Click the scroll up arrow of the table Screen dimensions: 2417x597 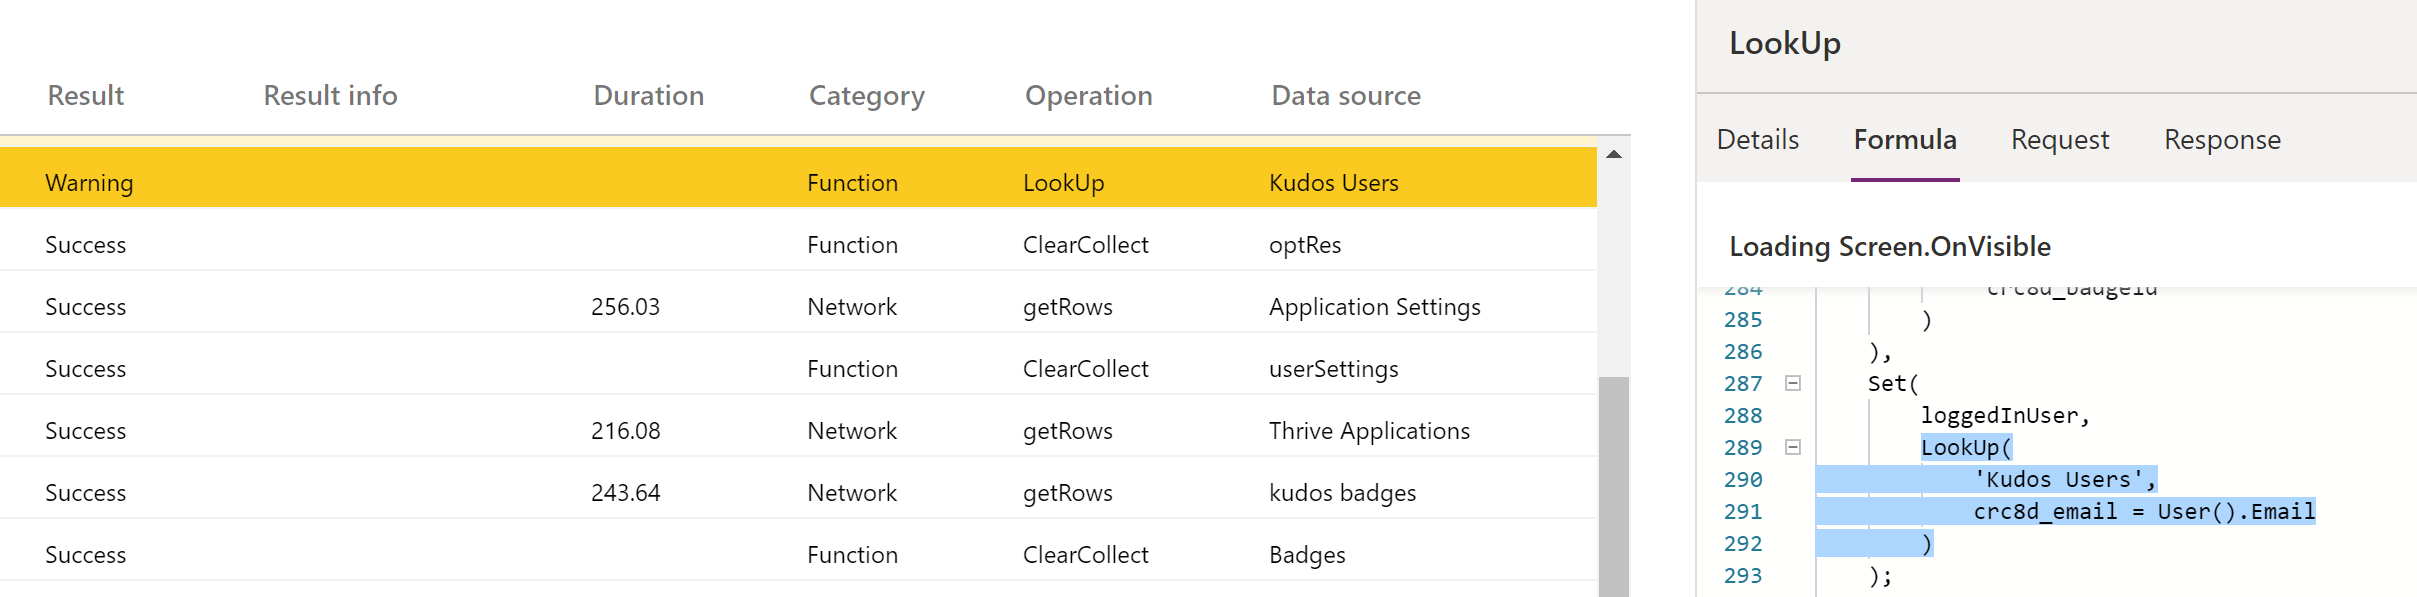[x=1613, y=154]
